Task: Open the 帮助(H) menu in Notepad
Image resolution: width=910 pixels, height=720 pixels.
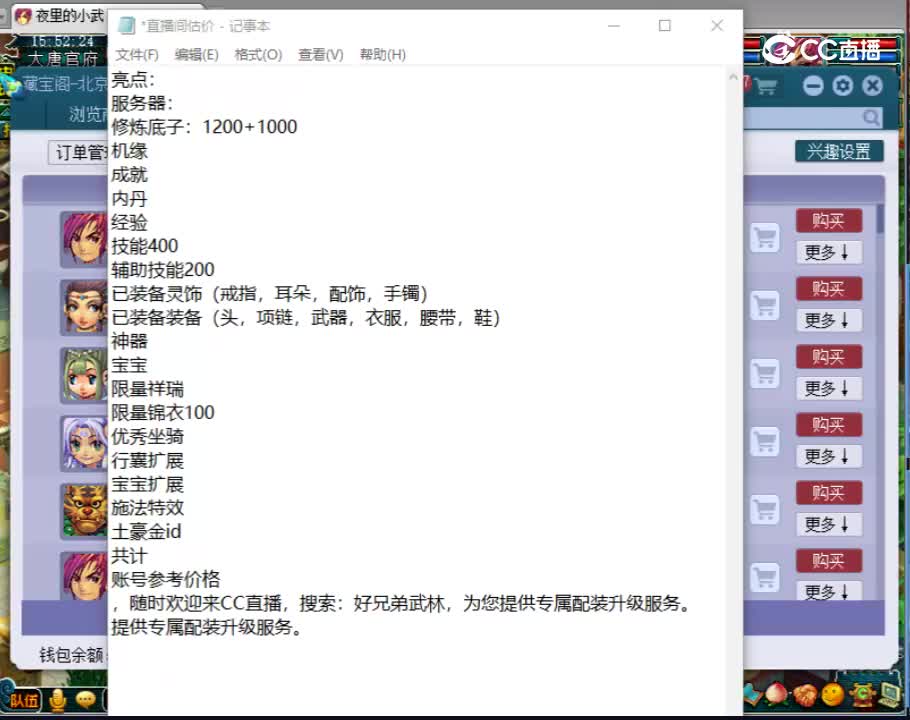Action: (382, 55)
